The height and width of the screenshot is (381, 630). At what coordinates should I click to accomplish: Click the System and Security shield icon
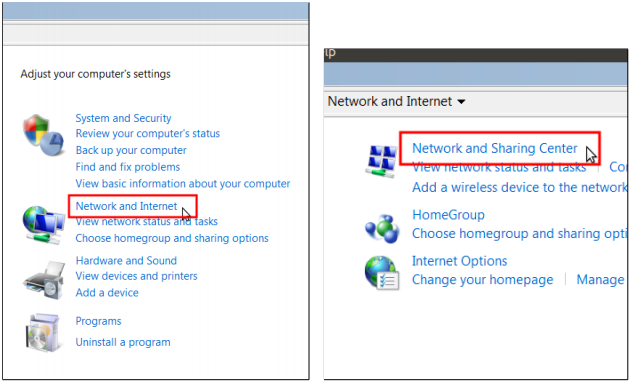tap(43, 135)
